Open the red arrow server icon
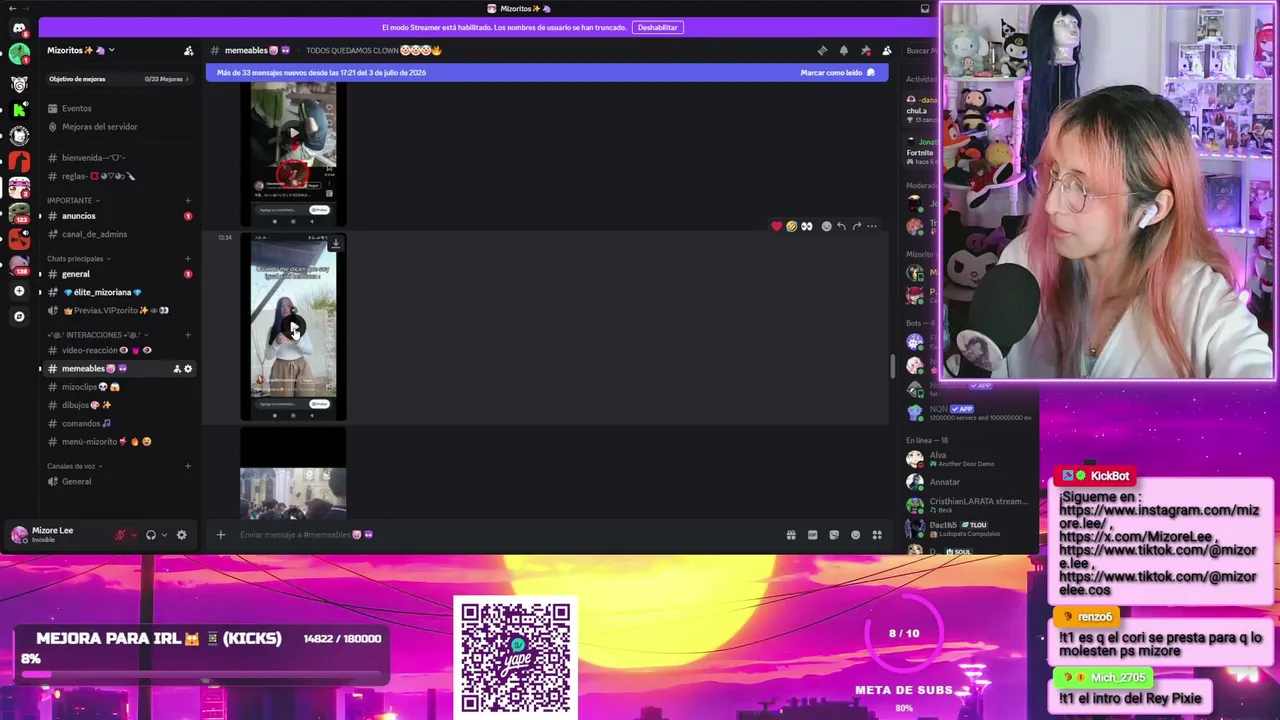This screenshot has width=1280, height=720. coord(19,160)
